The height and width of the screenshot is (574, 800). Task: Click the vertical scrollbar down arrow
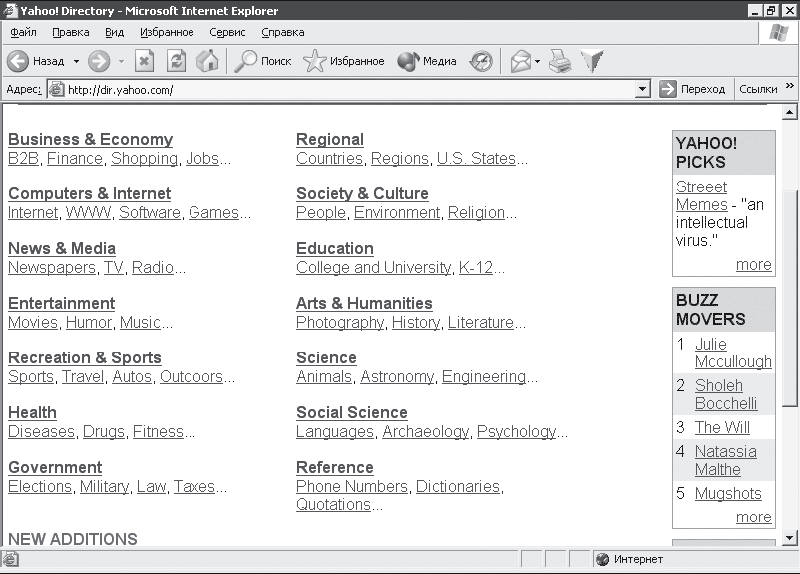[791, 539]
